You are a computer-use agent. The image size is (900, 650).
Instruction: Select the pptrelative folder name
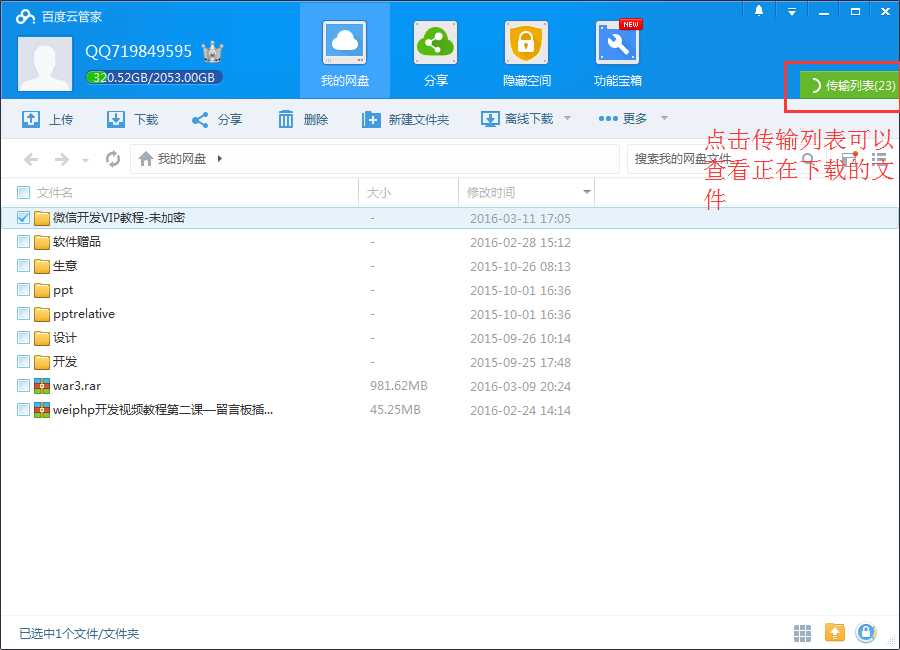click(84, 314)
